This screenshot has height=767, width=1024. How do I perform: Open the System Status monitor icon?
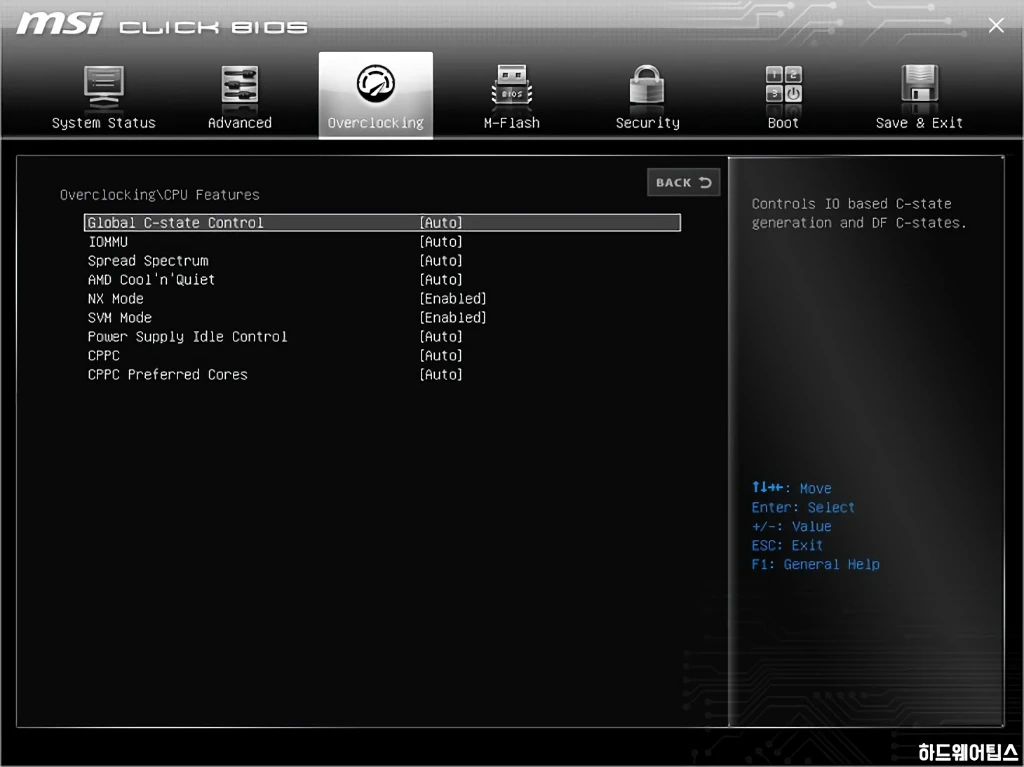point(103,87)
